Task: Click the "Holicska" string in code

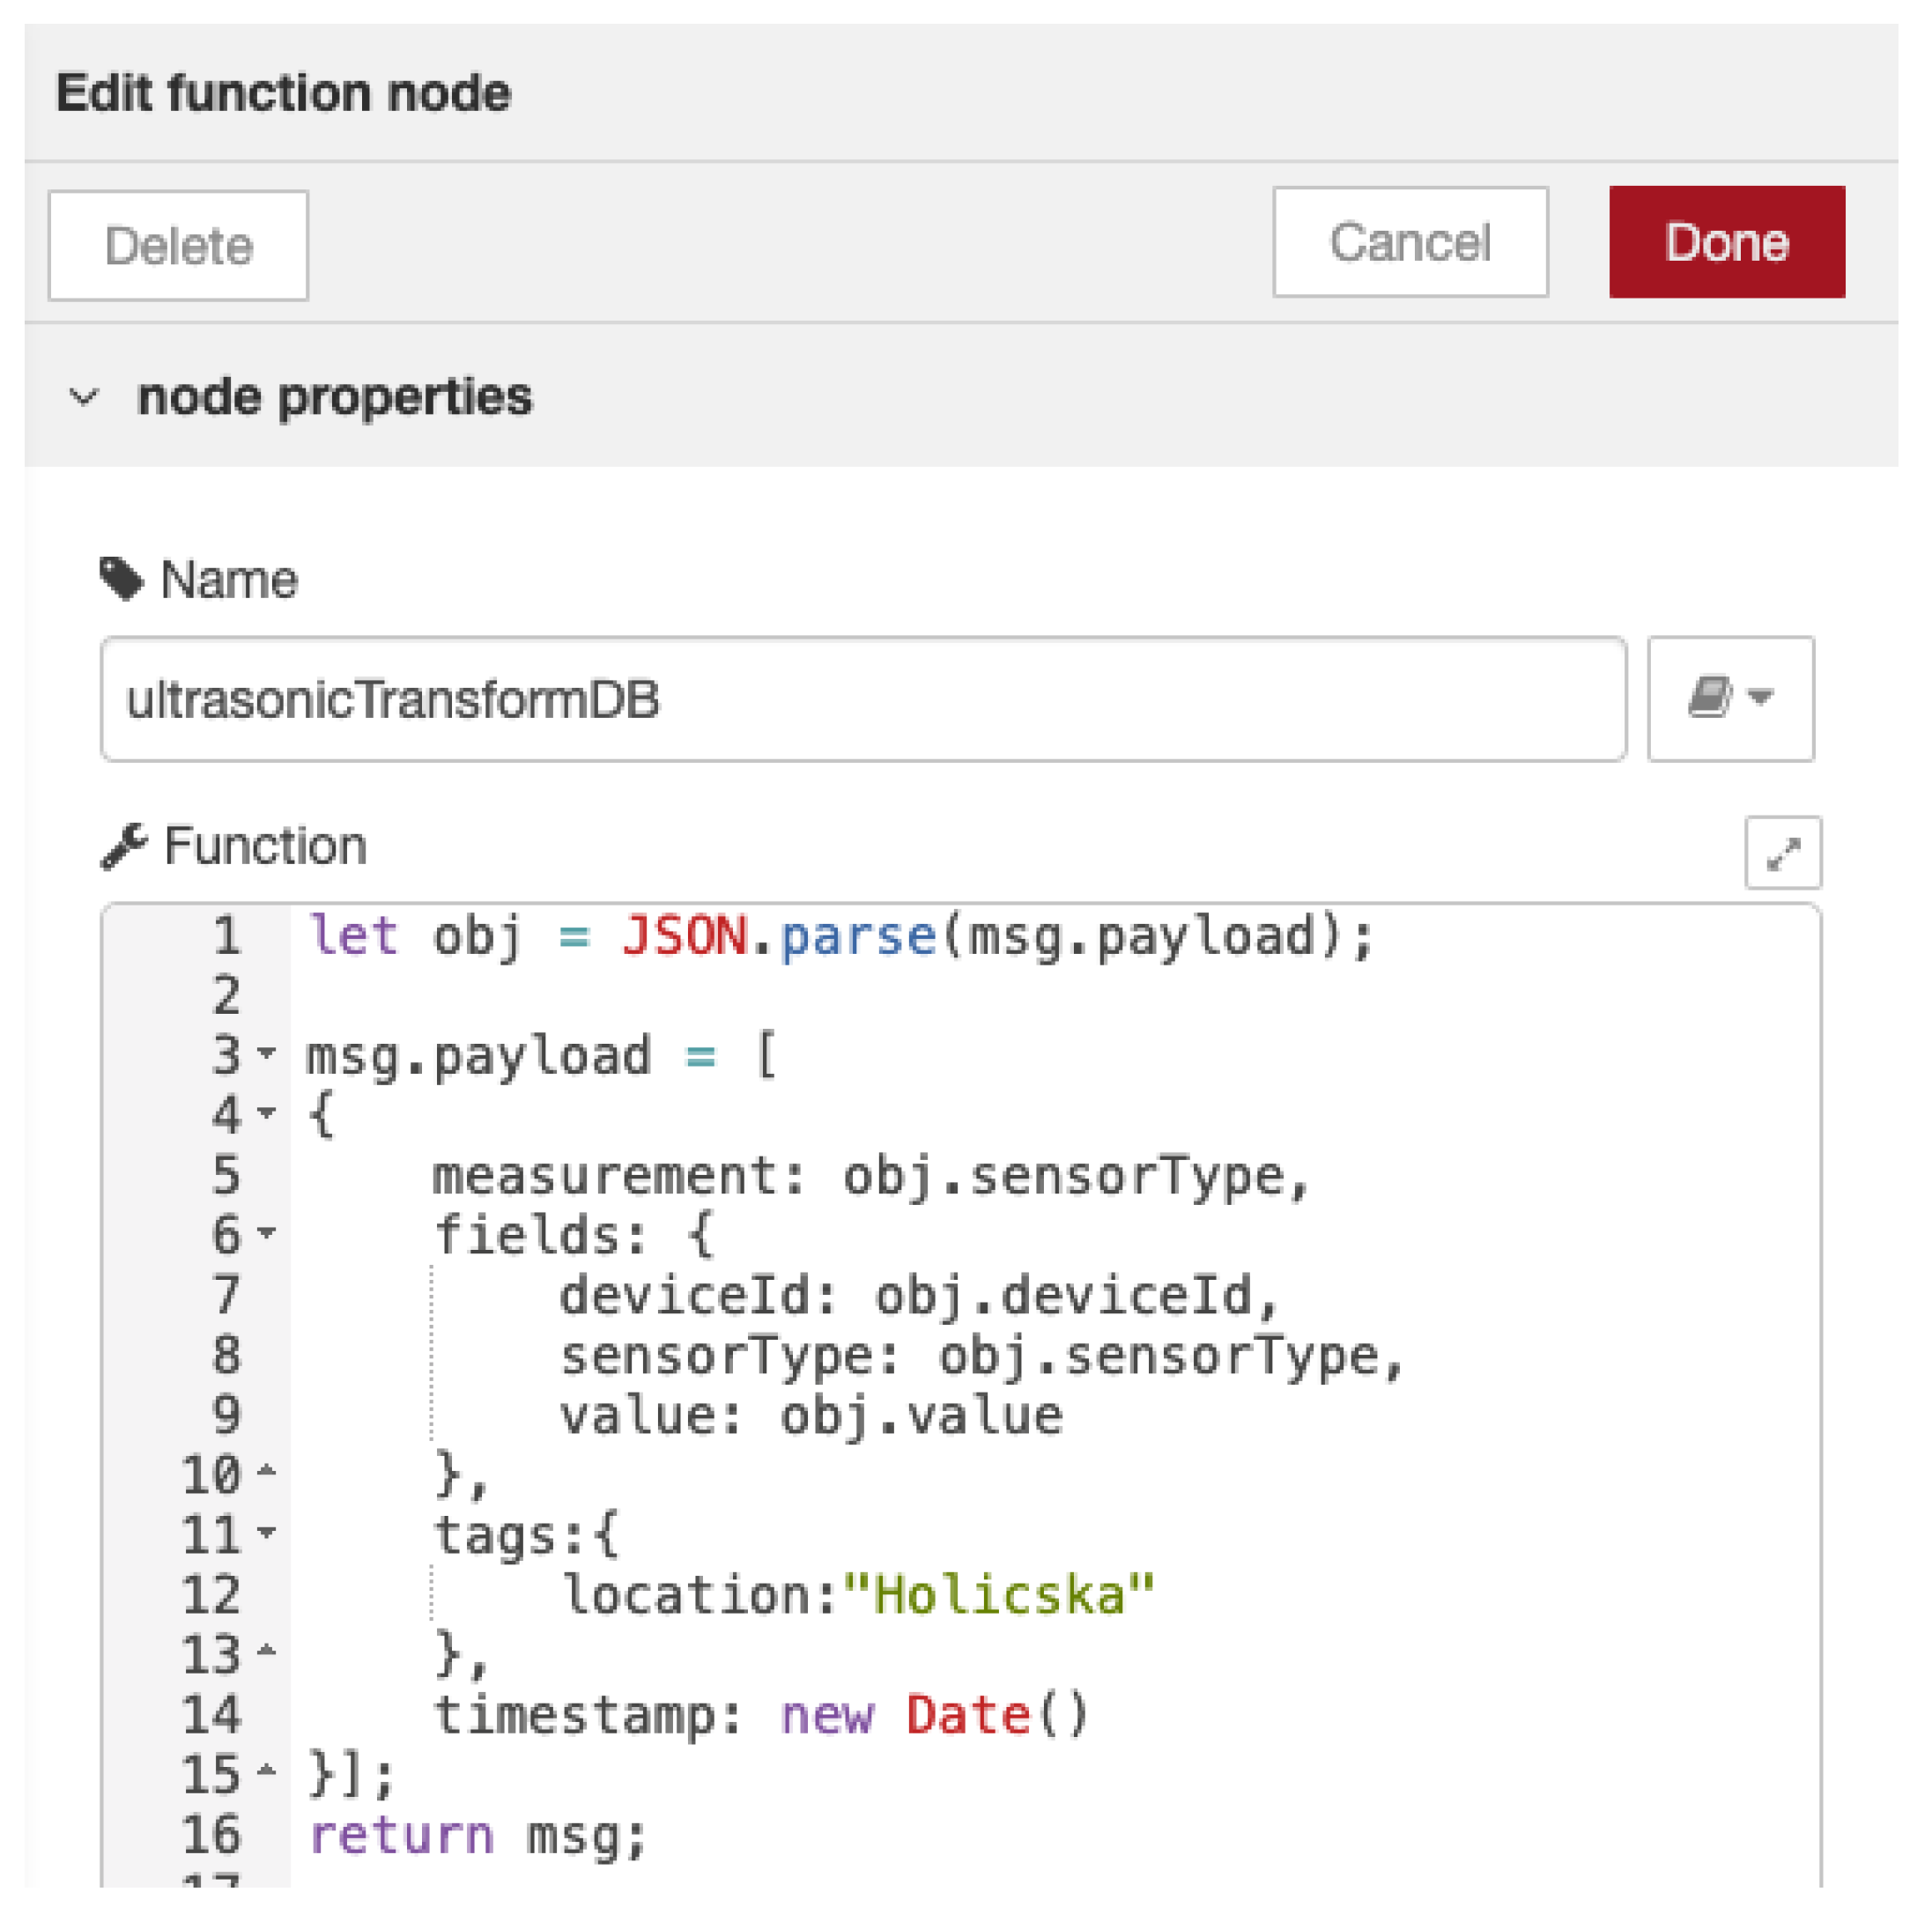Action: tap(998, 1595)
